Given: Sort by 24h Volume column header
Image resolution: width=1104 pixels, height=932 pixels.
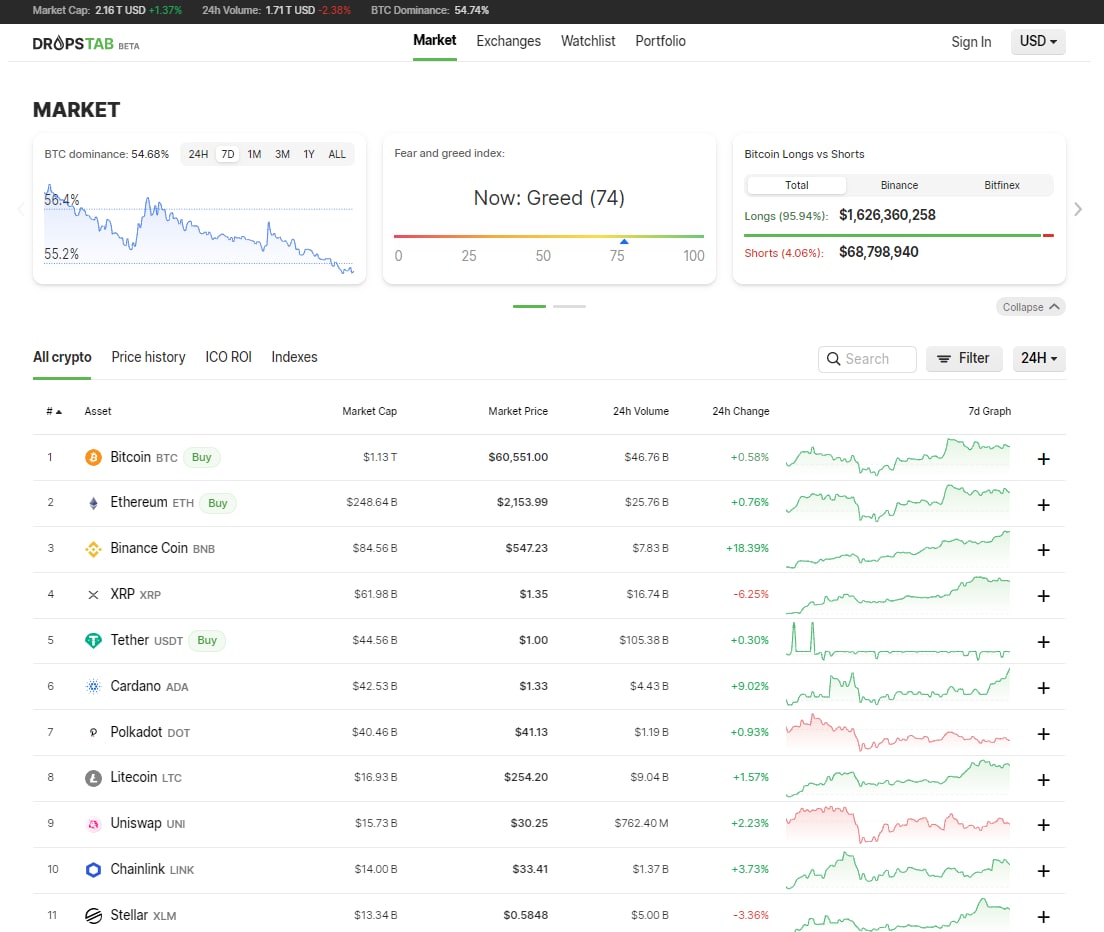Looking at the screenshot, I should click(640, 411).
